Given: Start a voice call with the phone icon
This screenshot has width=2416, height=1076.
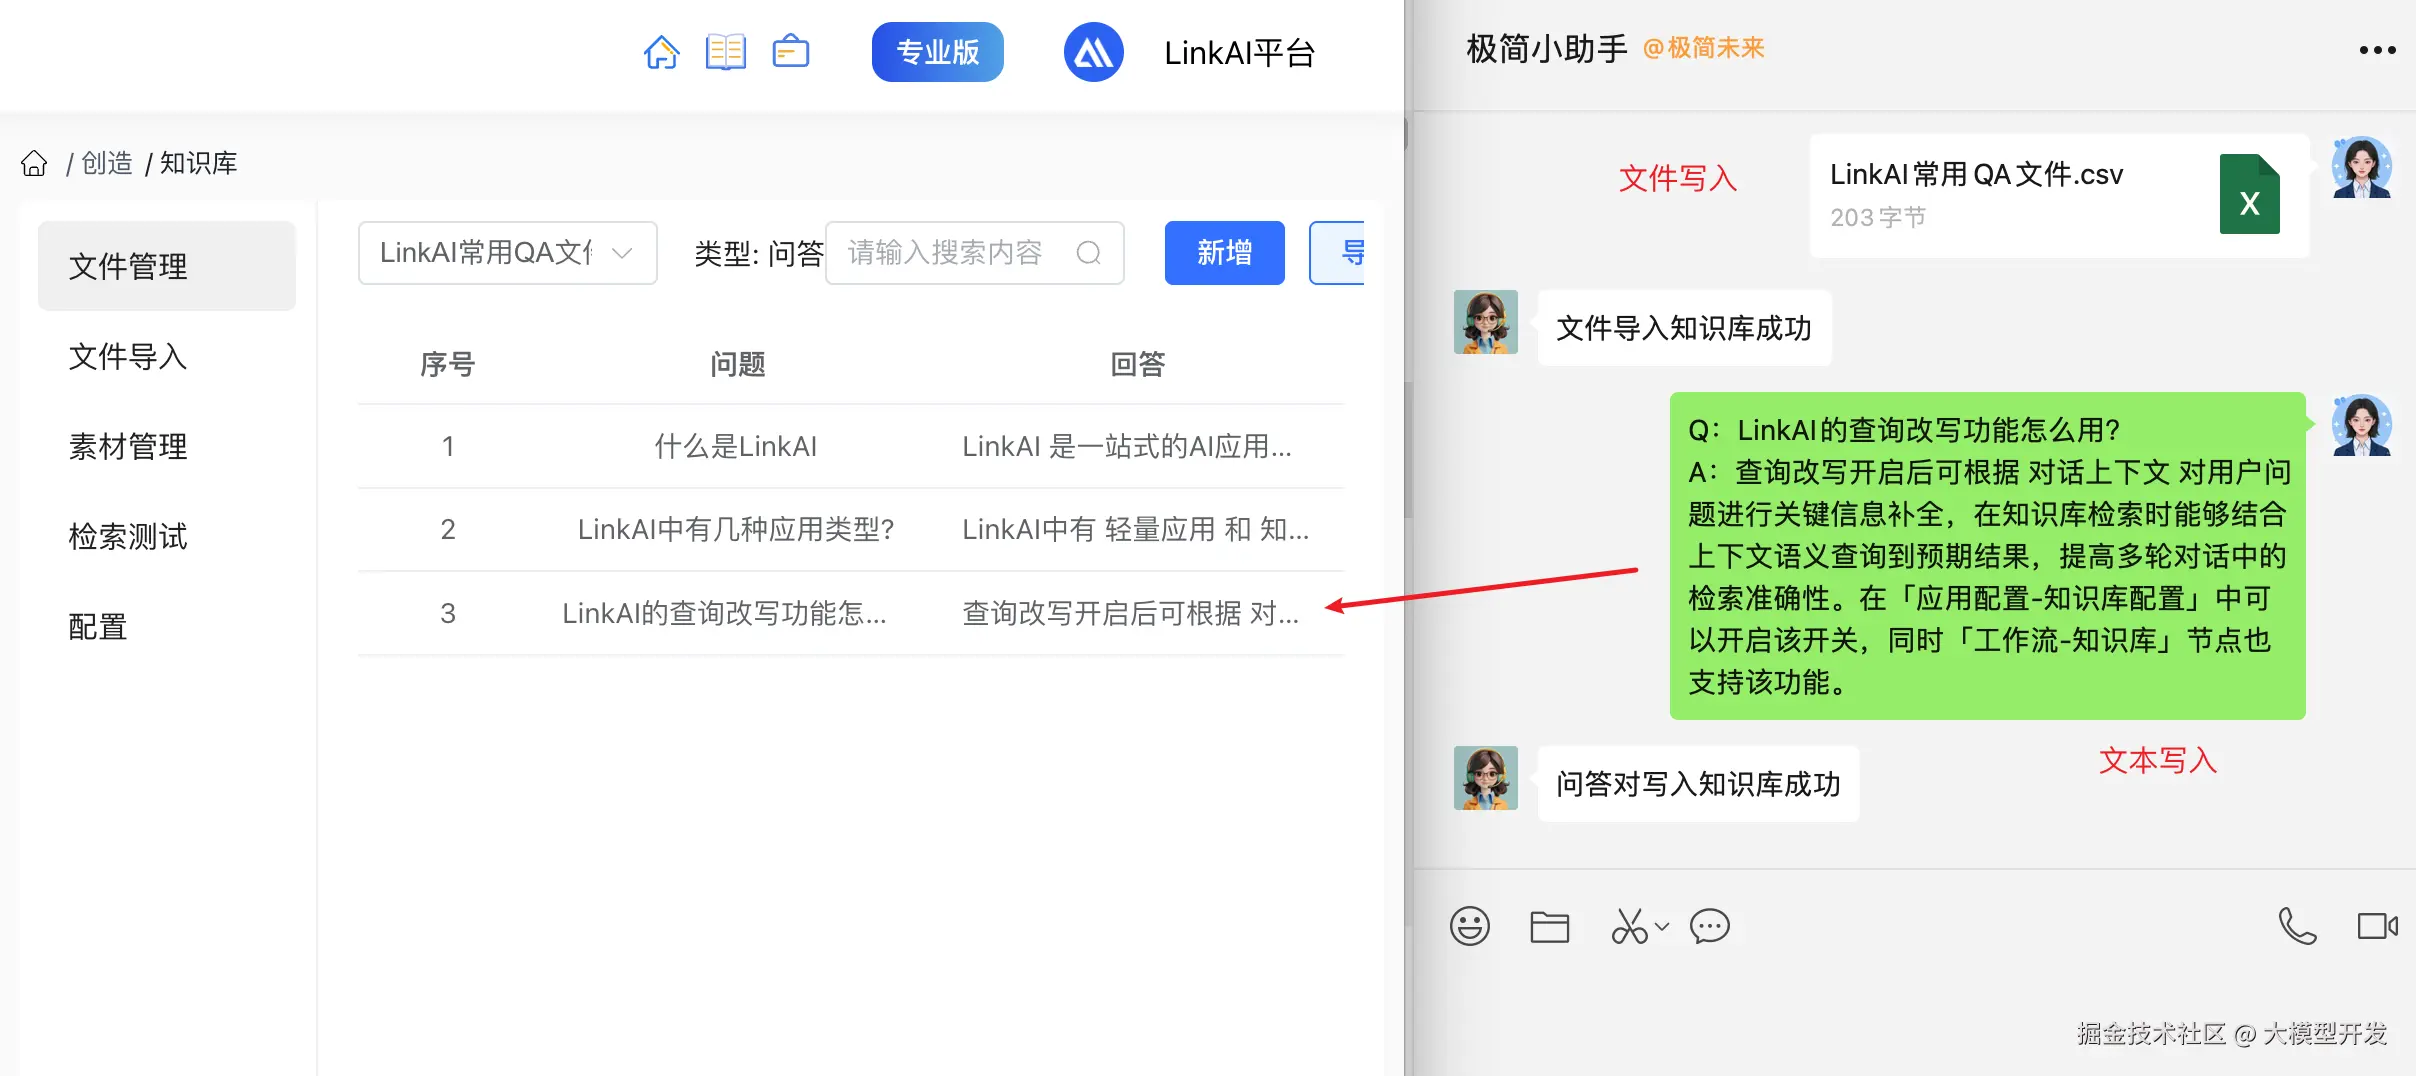Looking at the screenshot, I should (x=2297, y=926).
